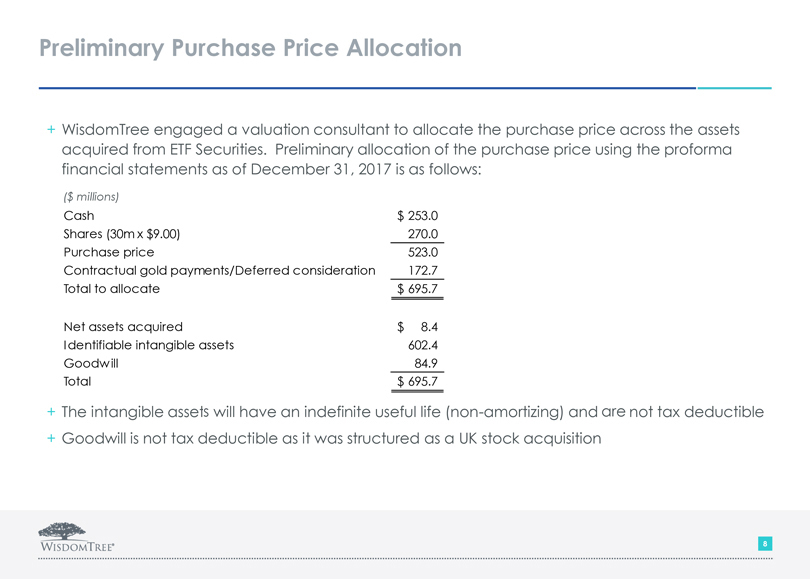
Task: Select the 'Shares (30m x $9.00)' label
Action: pos(122,234)
